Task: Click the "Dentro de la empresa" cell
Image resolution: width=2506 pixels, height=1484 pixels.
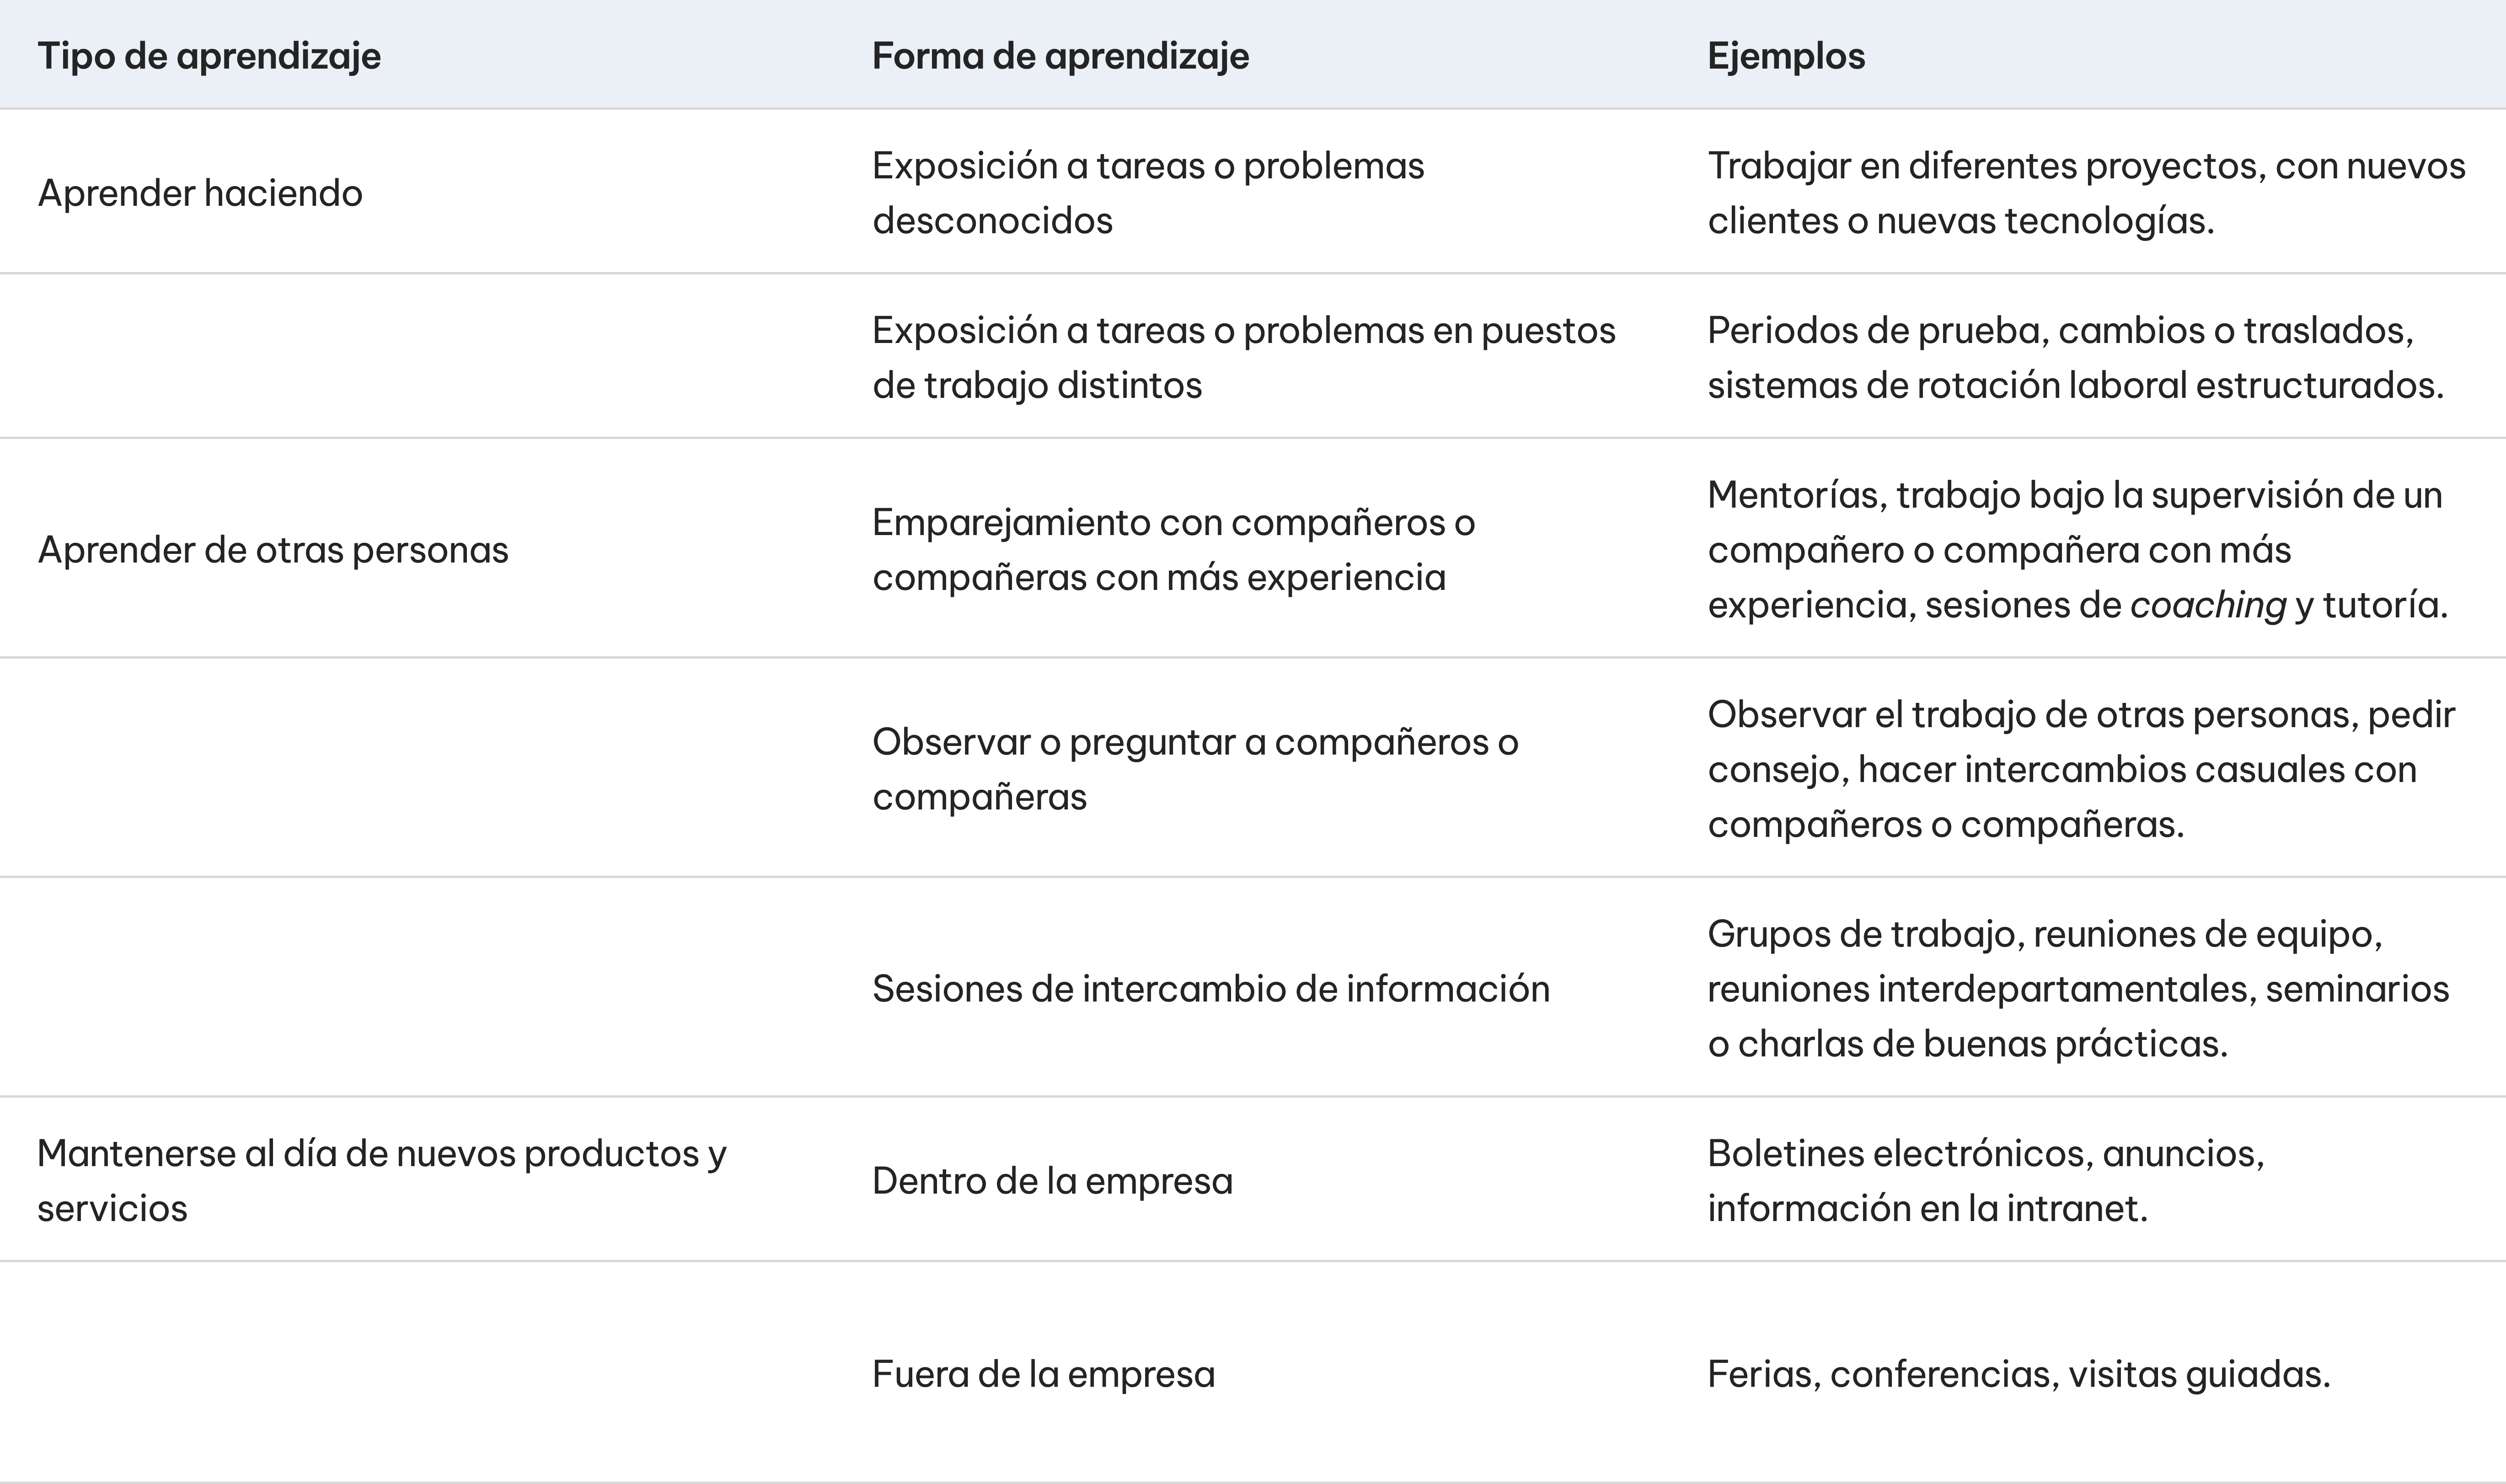Action: [1052, 1181]
